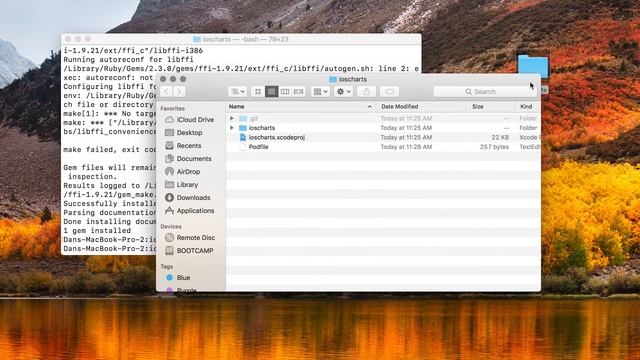Sort by Size column header

coord(491,107)
